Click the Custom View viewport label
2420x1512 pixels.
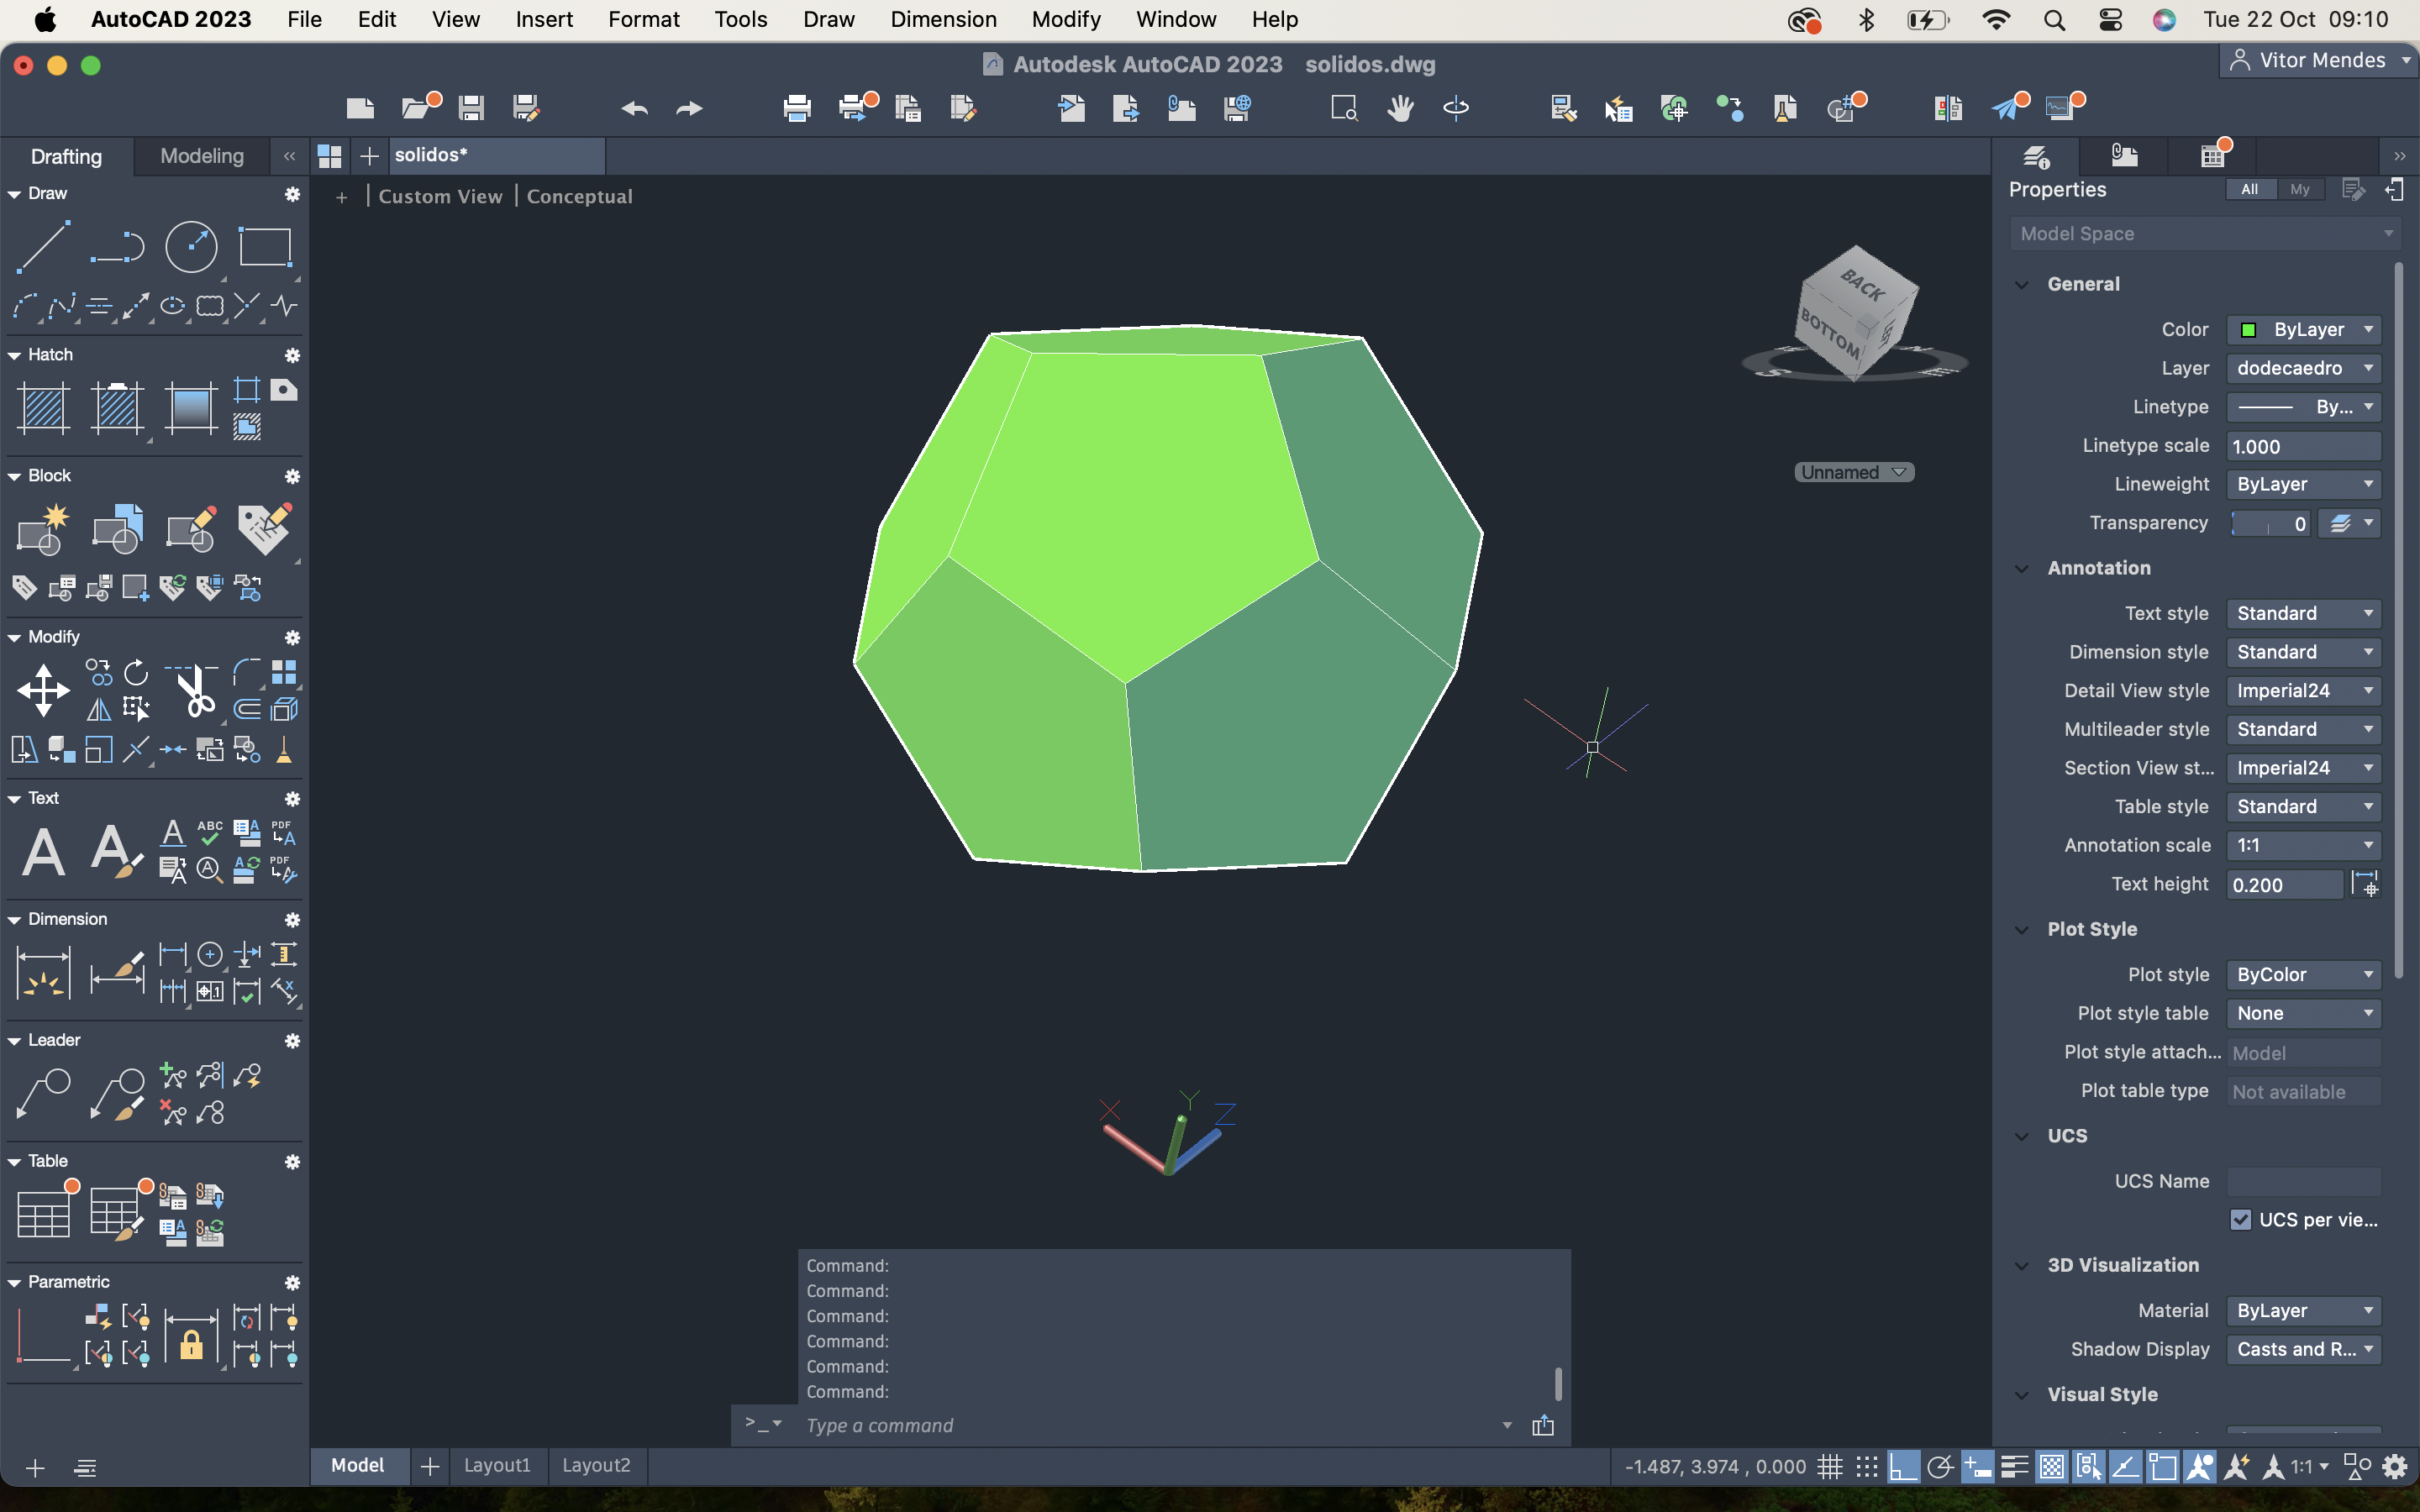pos(440,197)
